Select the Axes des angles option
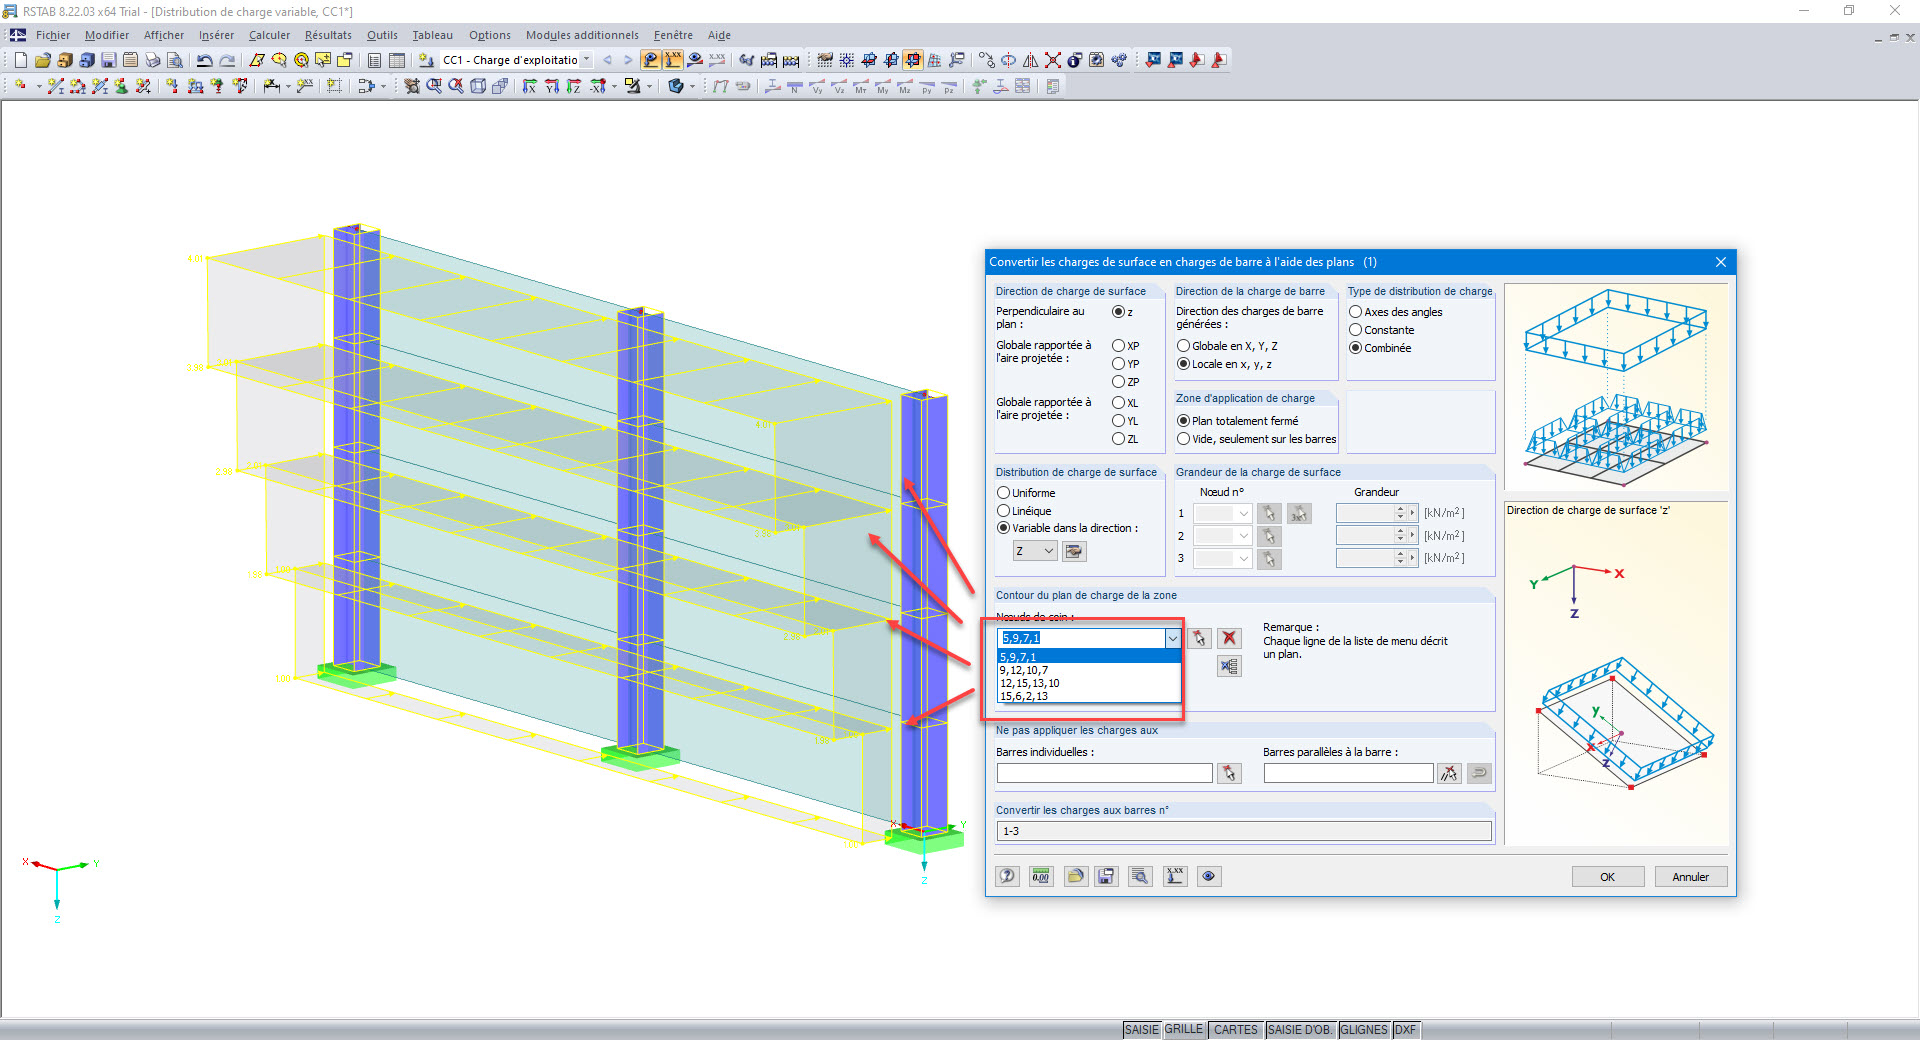 [x=1356, y=312]
